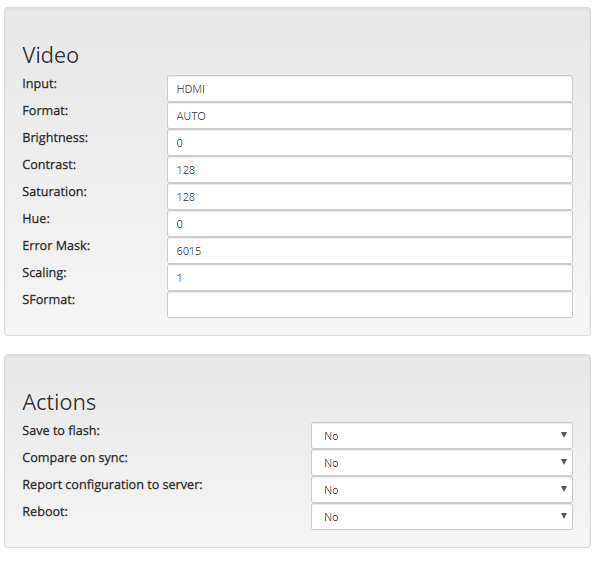Click the Hue value field
Viewport: 599px width, 564px height.
click(x=370, y=224)
